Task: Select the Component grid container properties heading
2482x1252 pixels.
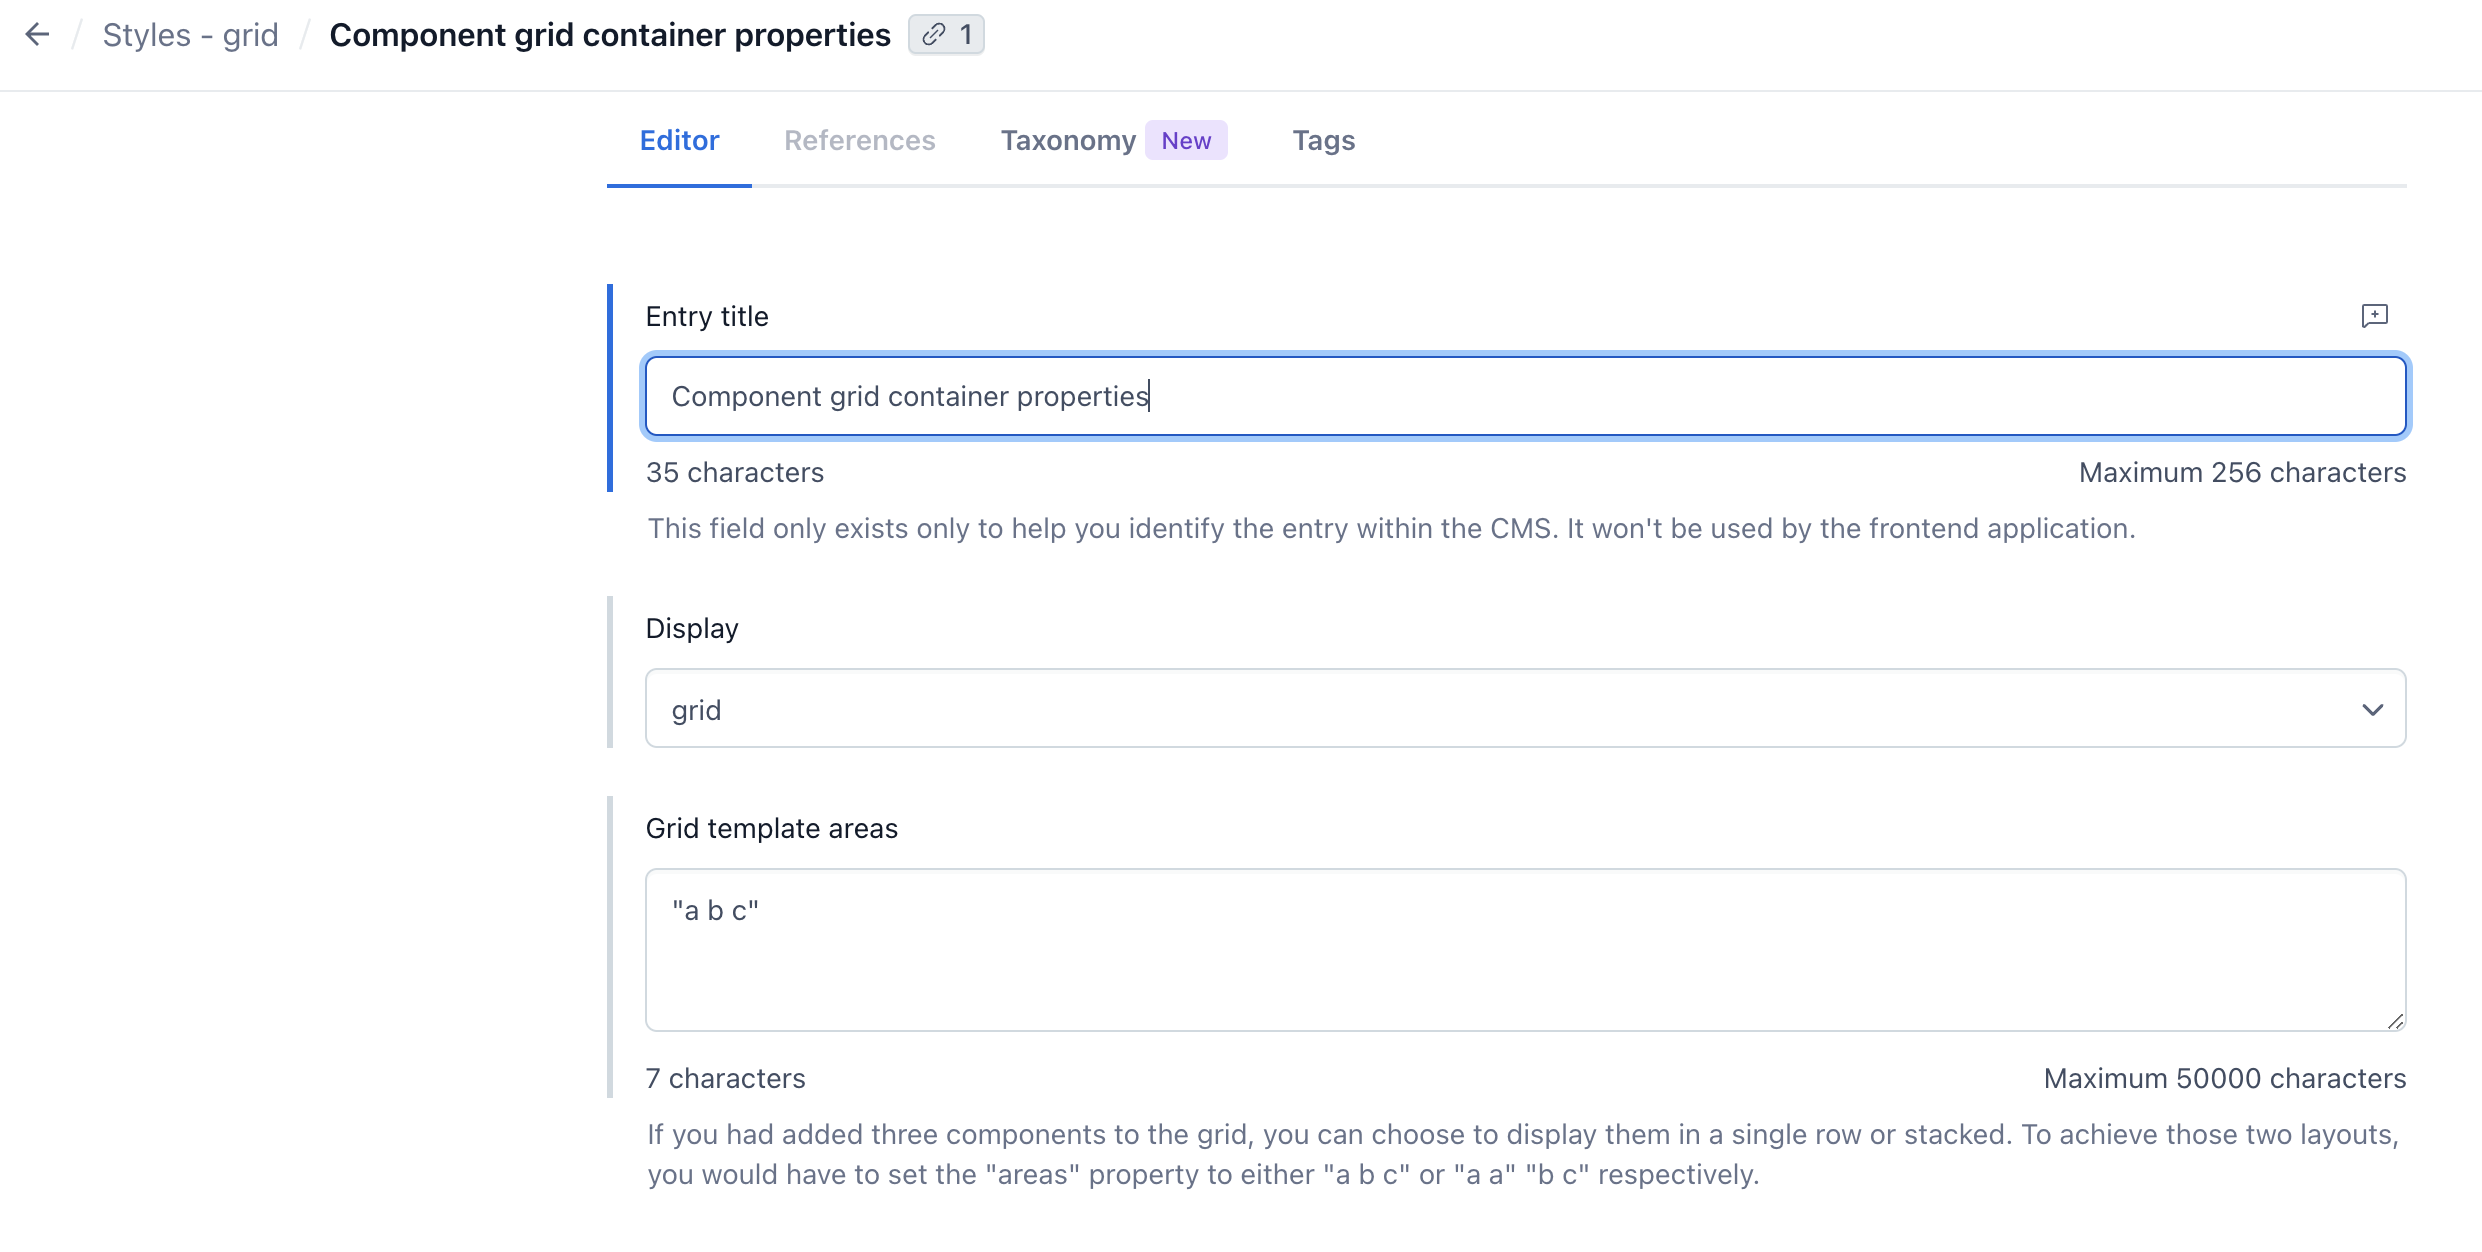Action: [x=610, y=35]
